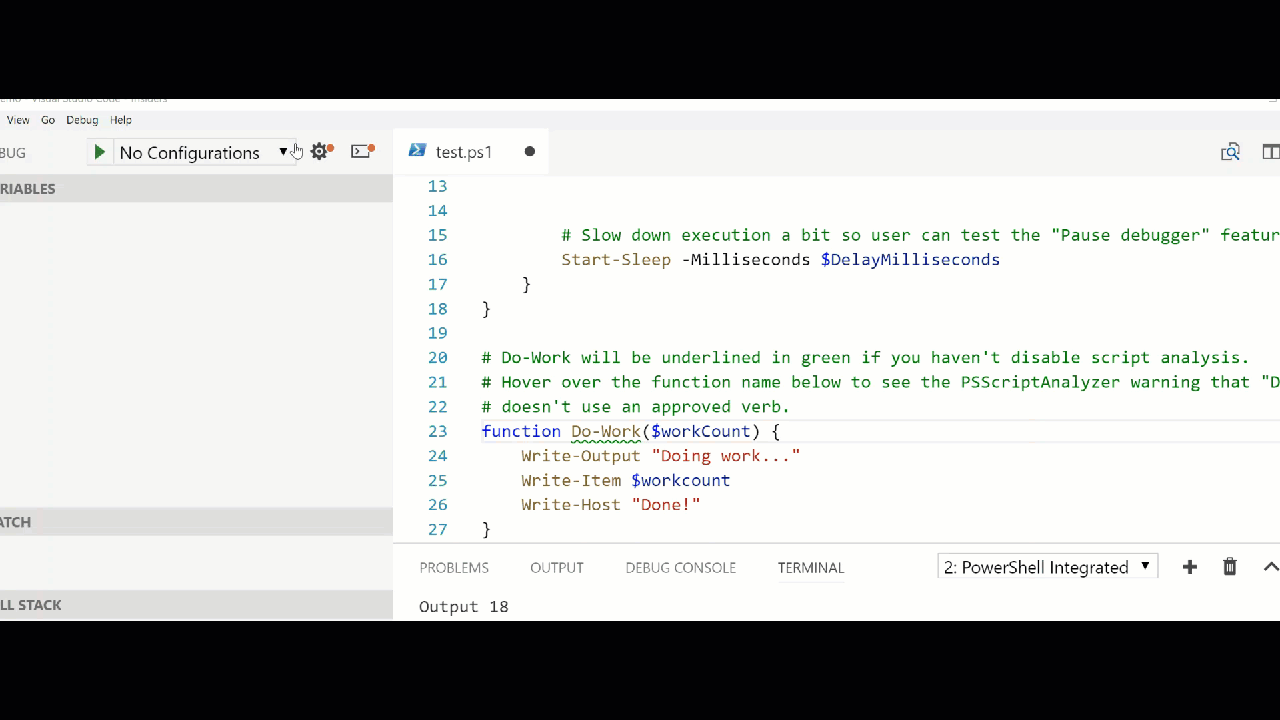Expand the CALL STACK section header

[196, 605]
